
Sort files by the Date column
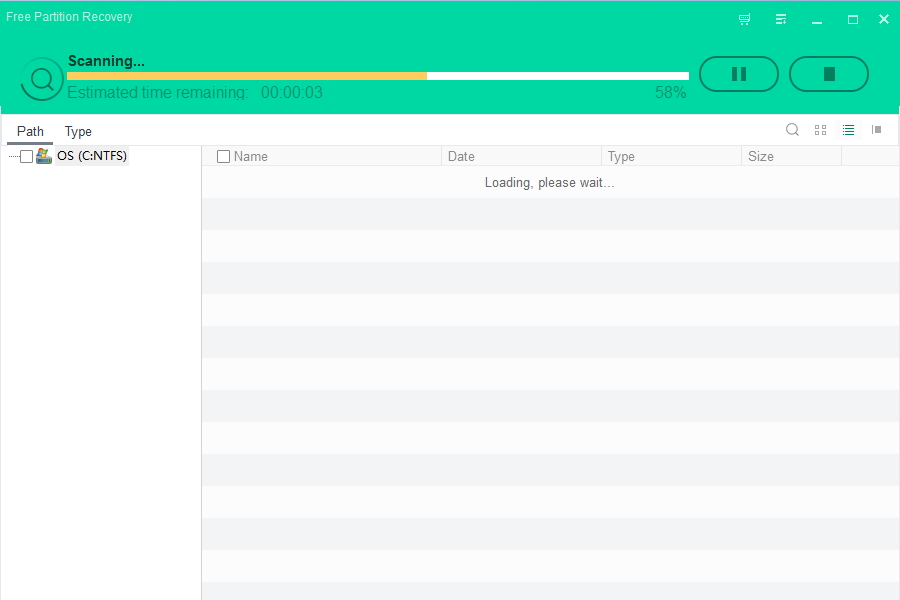(520, 156)
